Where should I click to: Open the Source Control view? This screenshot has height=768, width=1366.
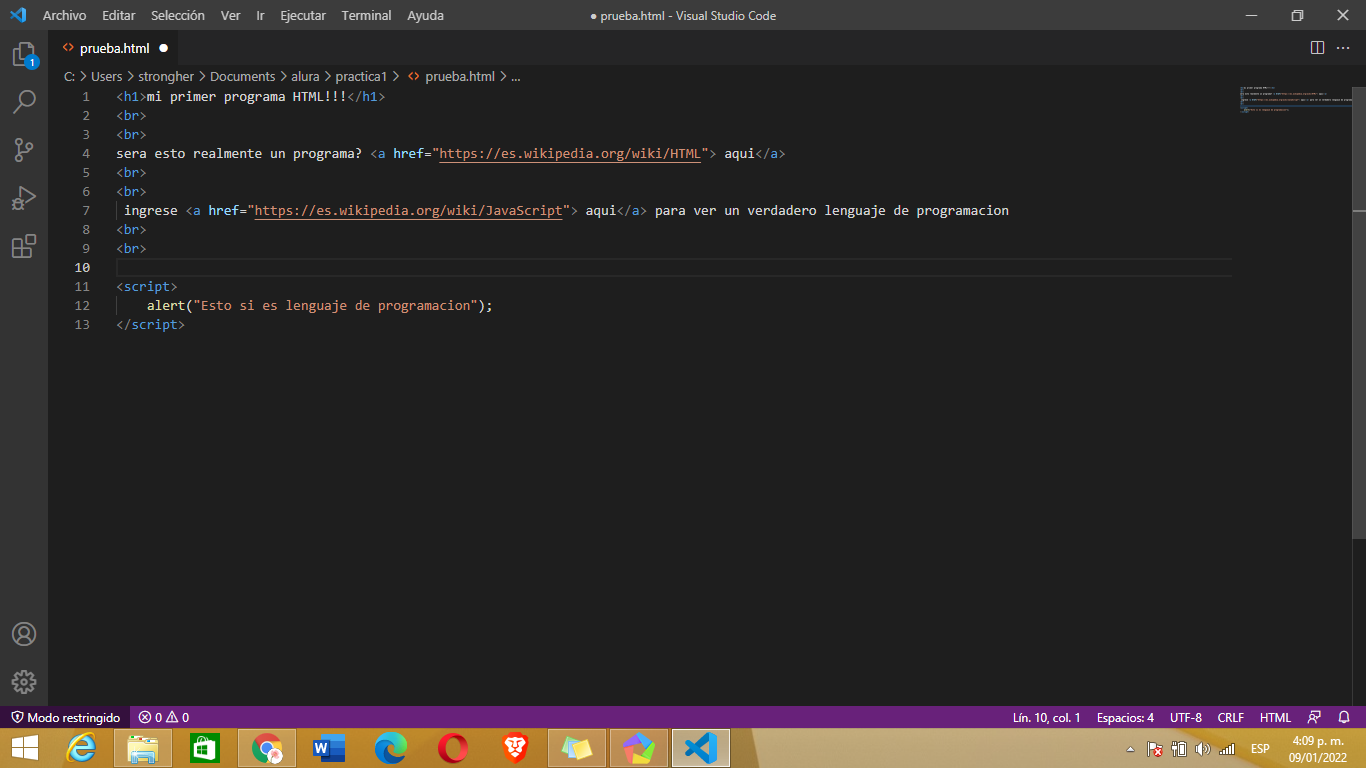[24, 150]
